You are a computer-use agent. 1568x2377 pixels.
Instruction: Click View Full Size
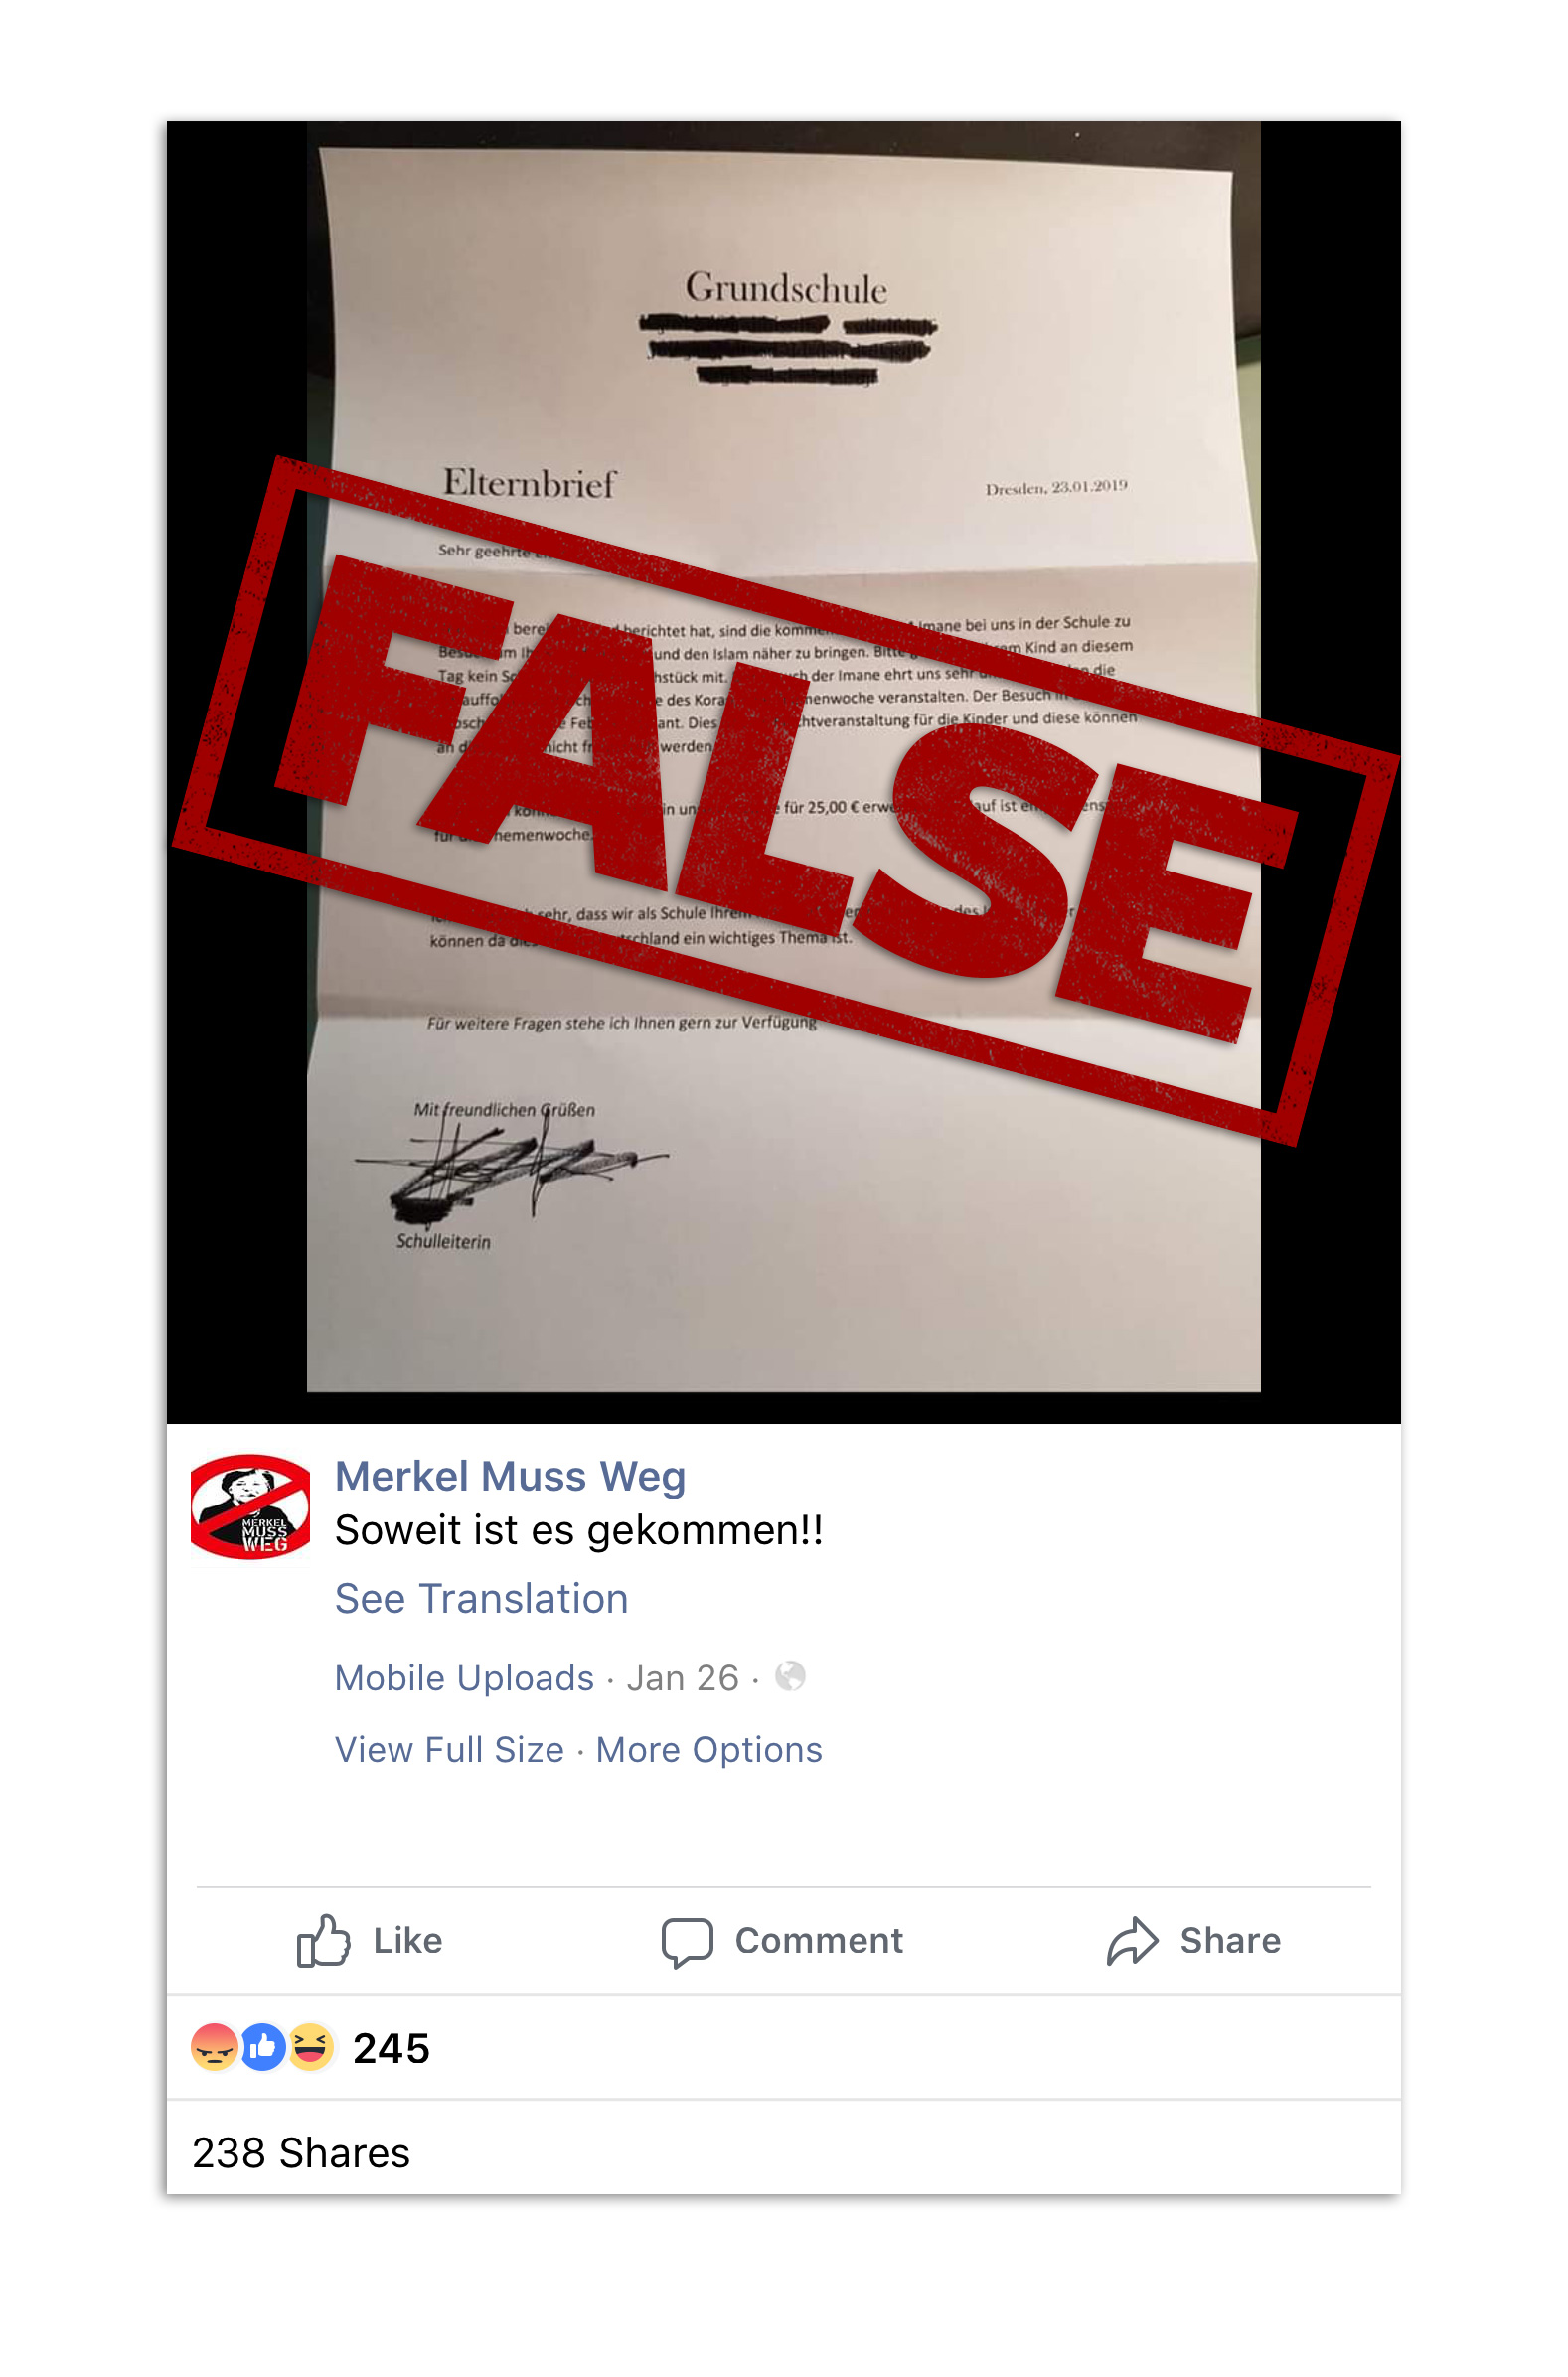point(449,1749)
